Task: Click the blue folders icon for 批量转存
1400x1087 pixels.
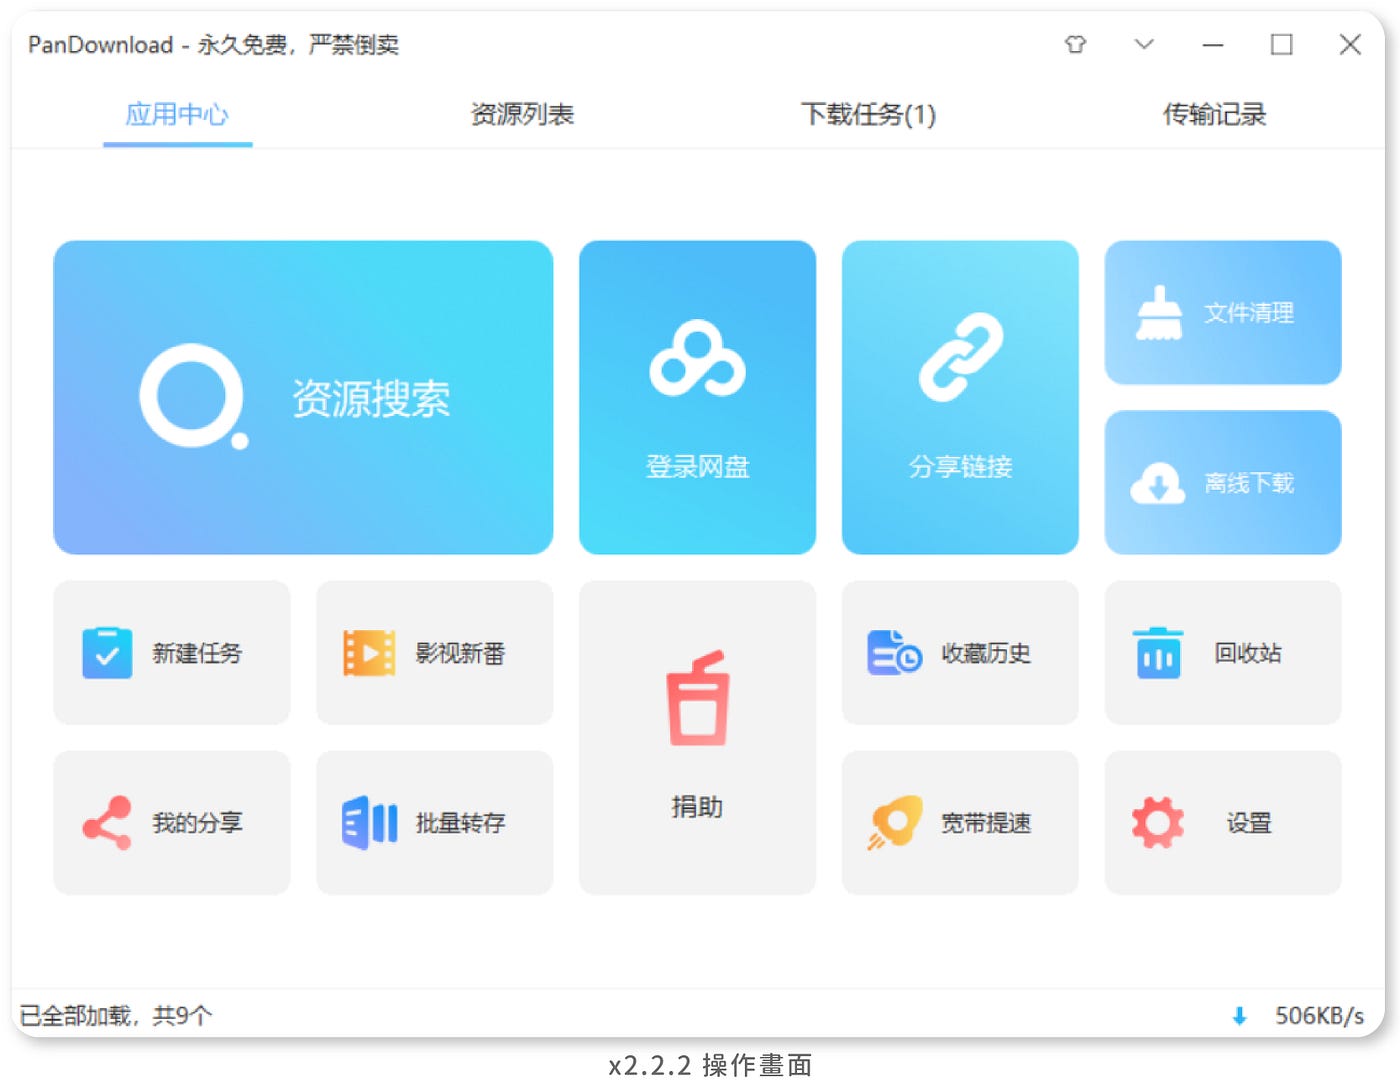Action: (x=369, y=823)
